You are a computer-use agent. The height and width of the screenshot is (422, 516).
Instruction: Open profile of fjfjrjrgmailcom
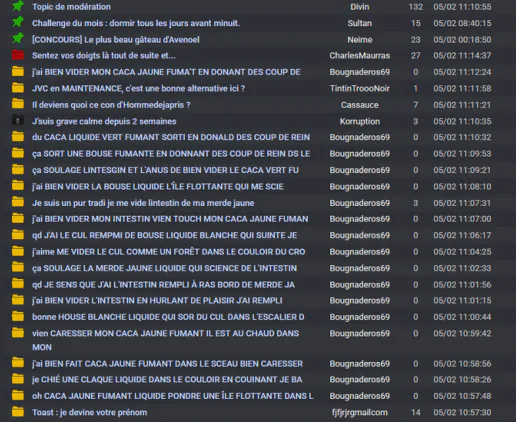(360, 412)
